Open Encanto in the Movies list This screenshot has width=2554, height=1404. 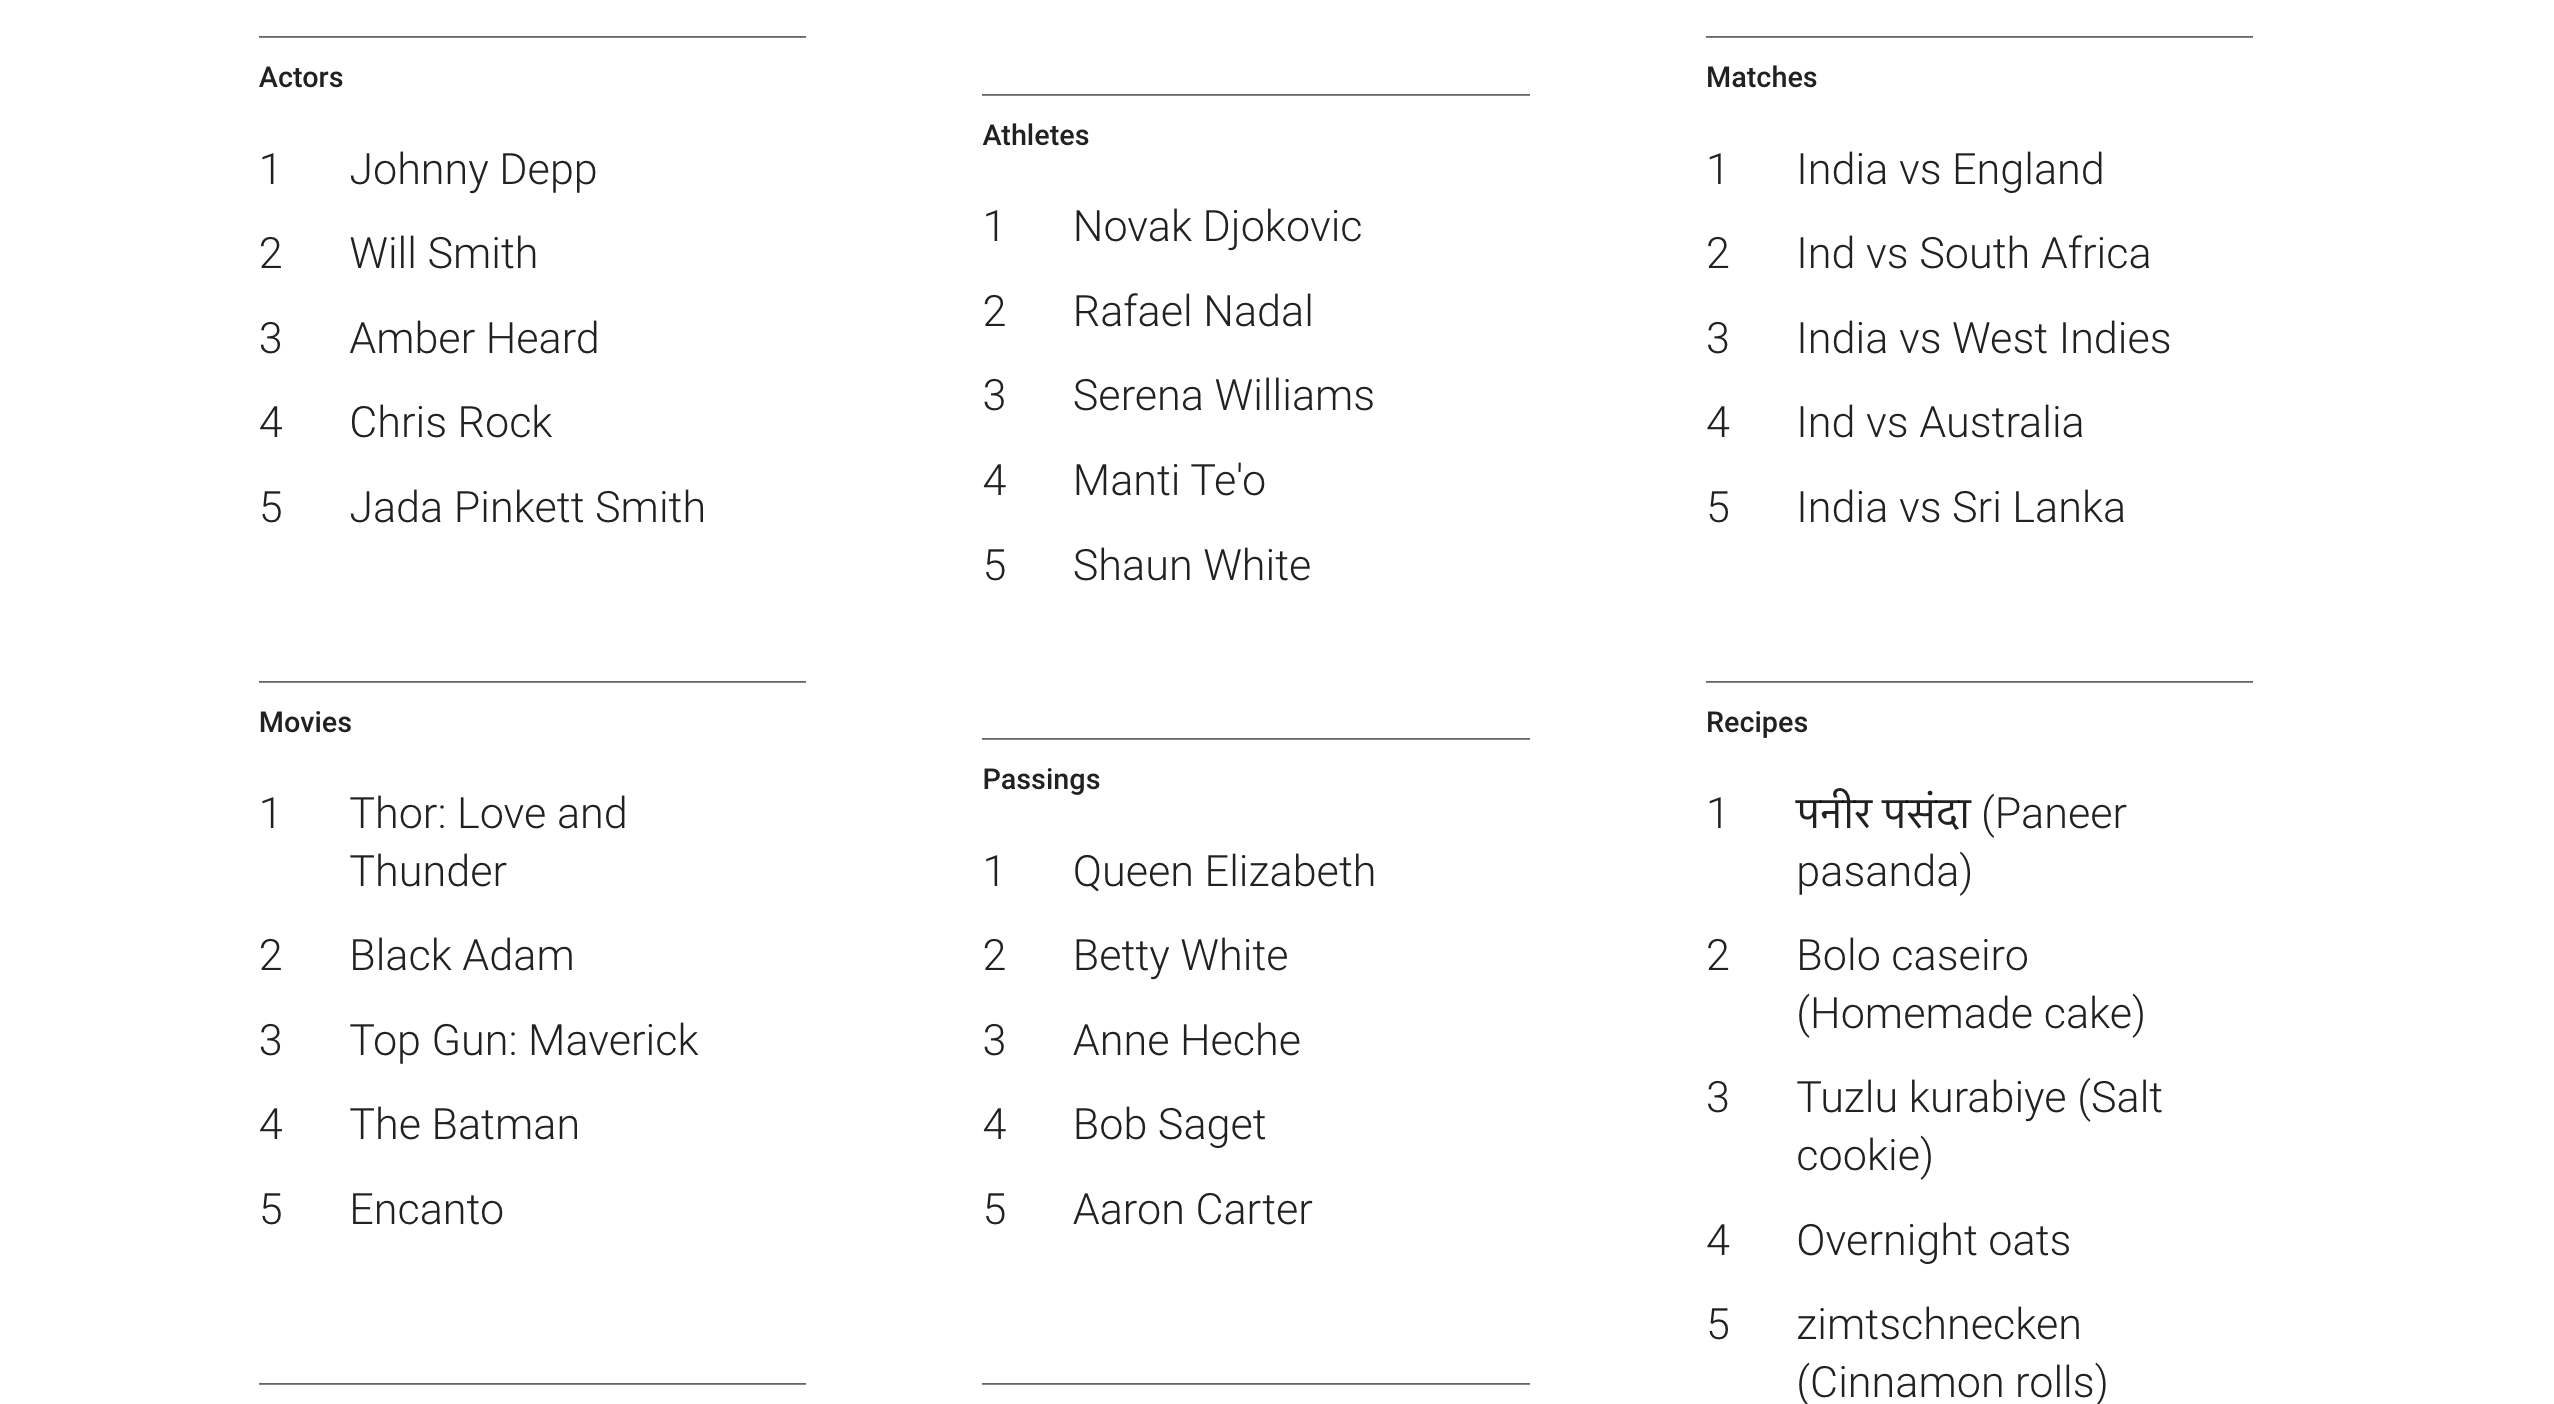pyautogui.click(x=426, y=1210)
